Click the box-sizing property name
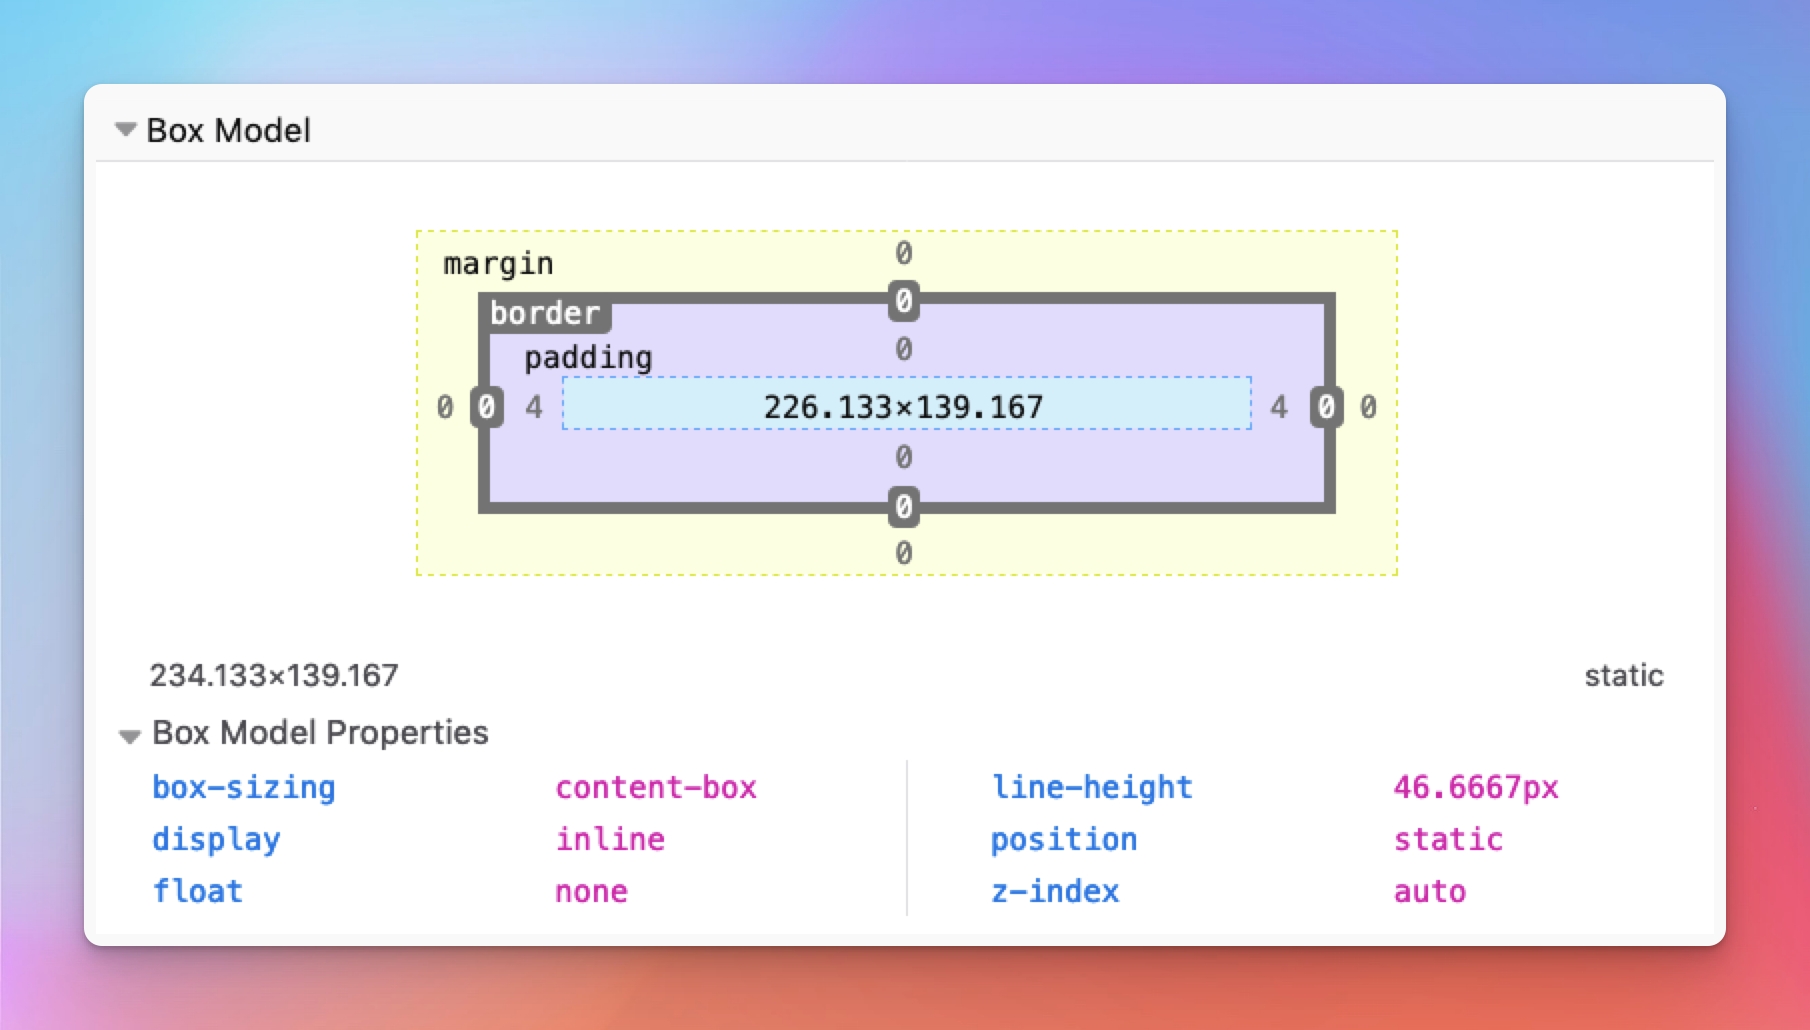This screenshot has width=1810, height=1030. [x=244, y=788]
